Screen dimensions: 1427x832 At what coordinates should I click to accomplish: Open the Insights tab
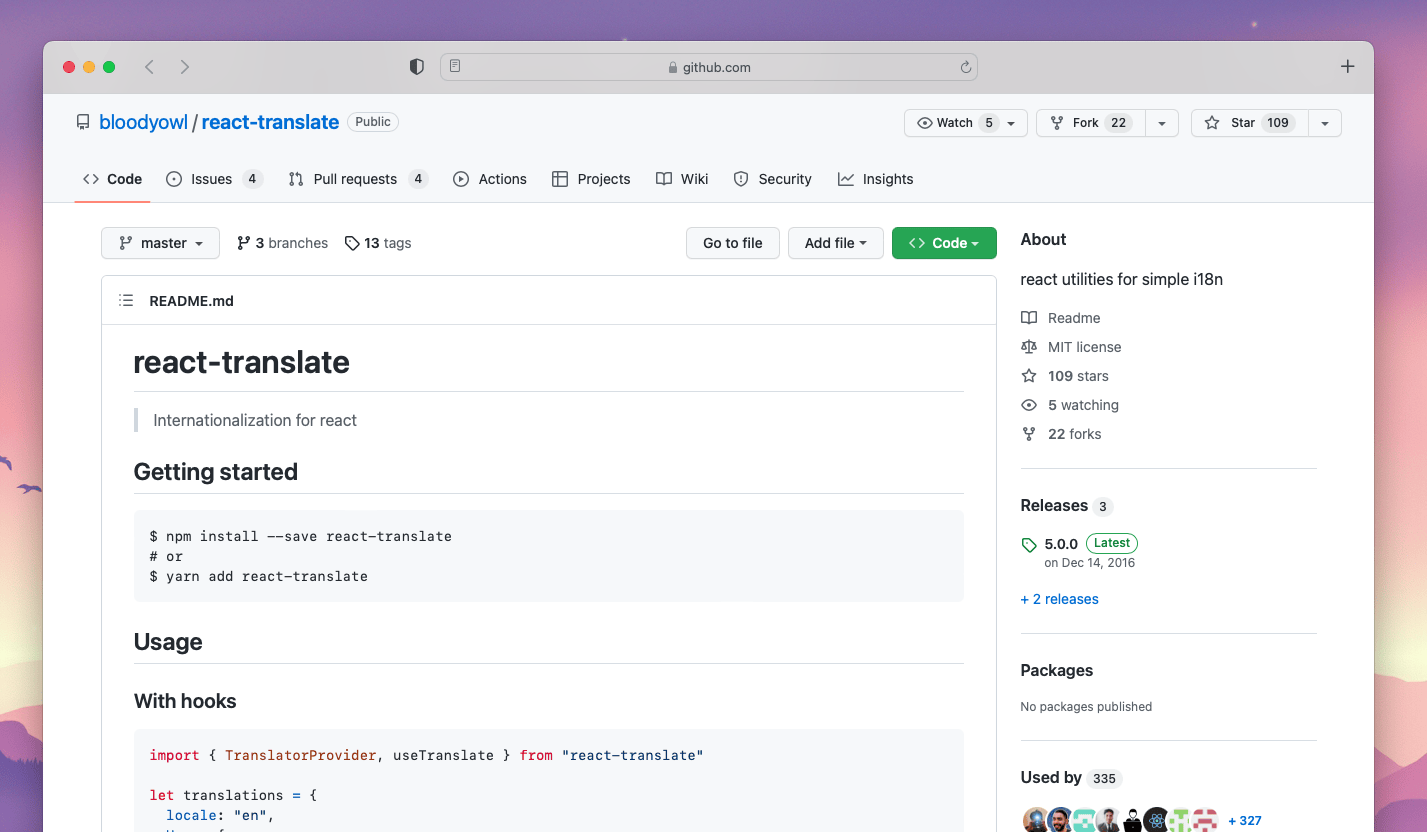click(876, 179)
